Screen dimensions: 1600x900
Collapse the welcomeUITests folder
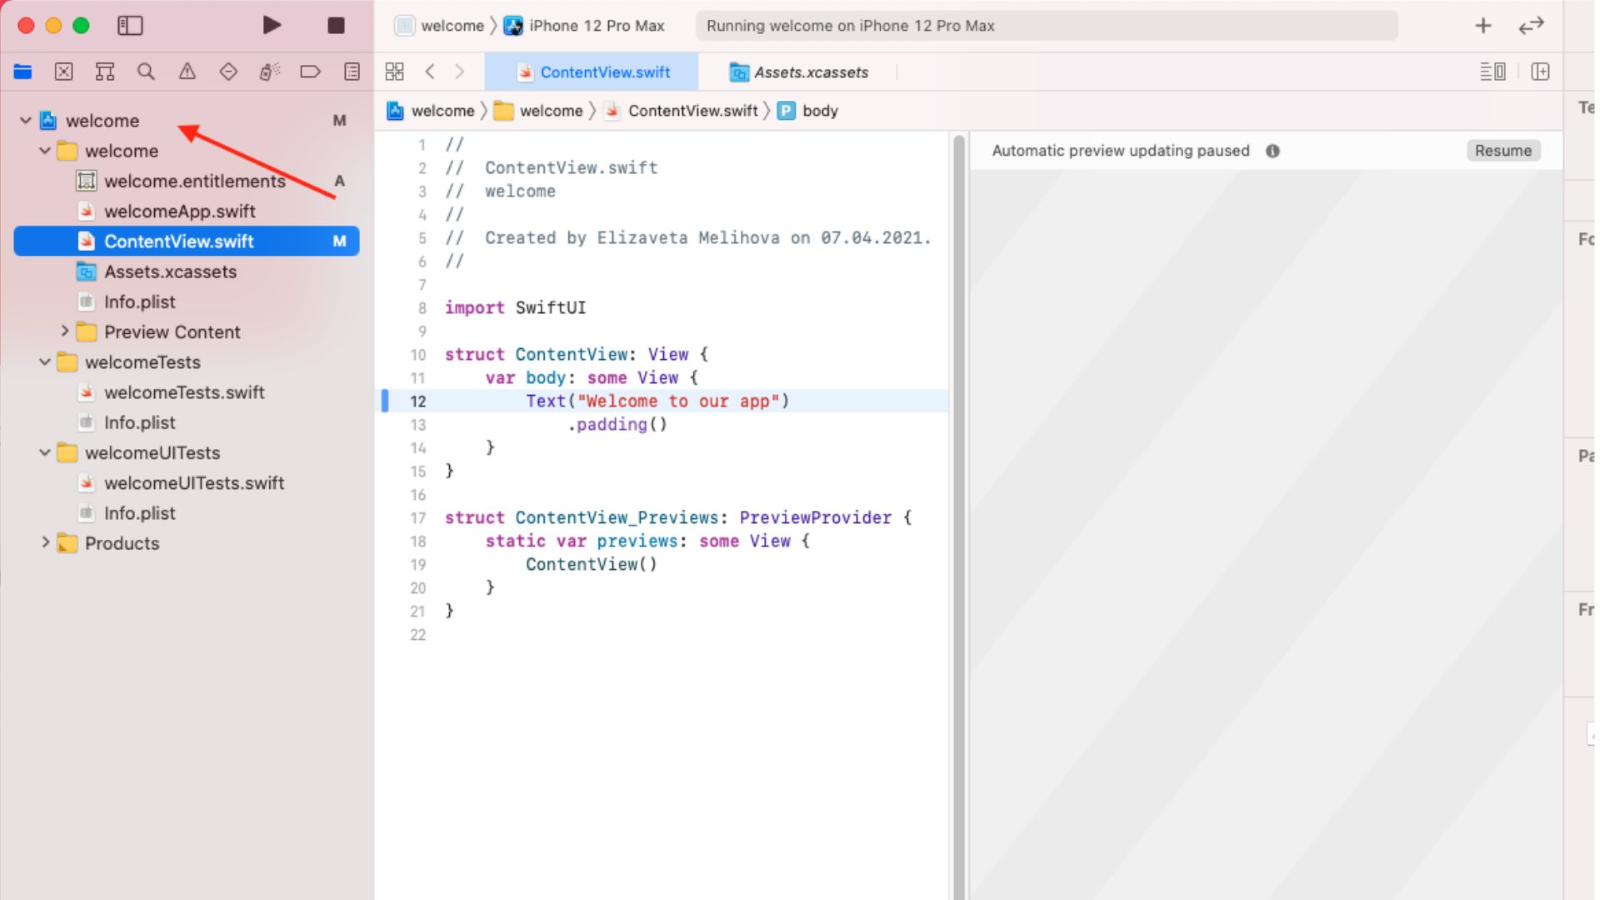tap(45, 453)
